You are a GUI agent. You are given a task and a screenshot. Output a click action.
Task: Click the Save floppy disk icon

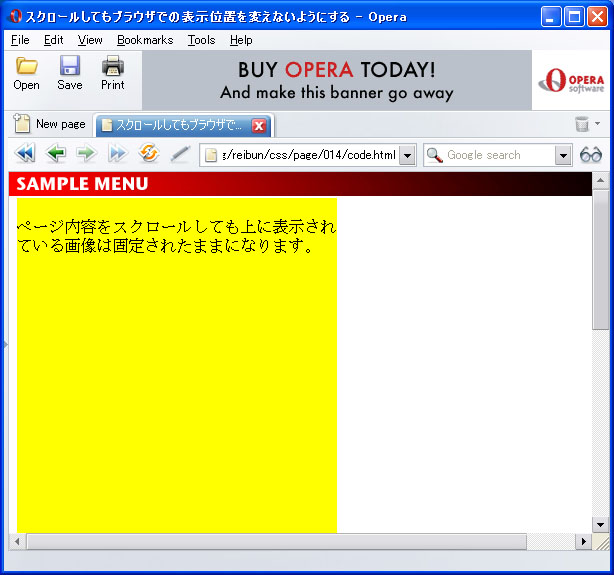(x=70, y=65)
